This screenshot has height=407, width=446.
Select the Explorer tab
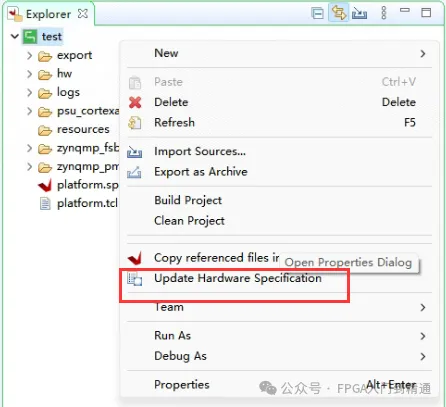pos(49,14)
